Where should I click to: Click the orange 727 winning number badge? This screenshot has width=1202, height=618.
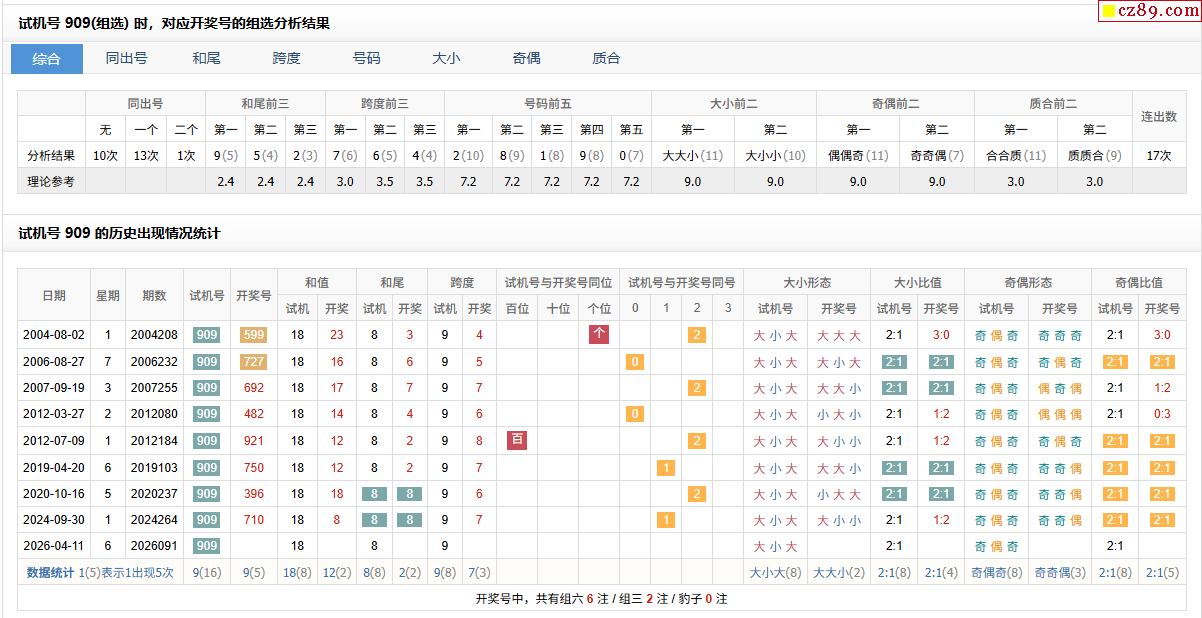tap(254, 362)
